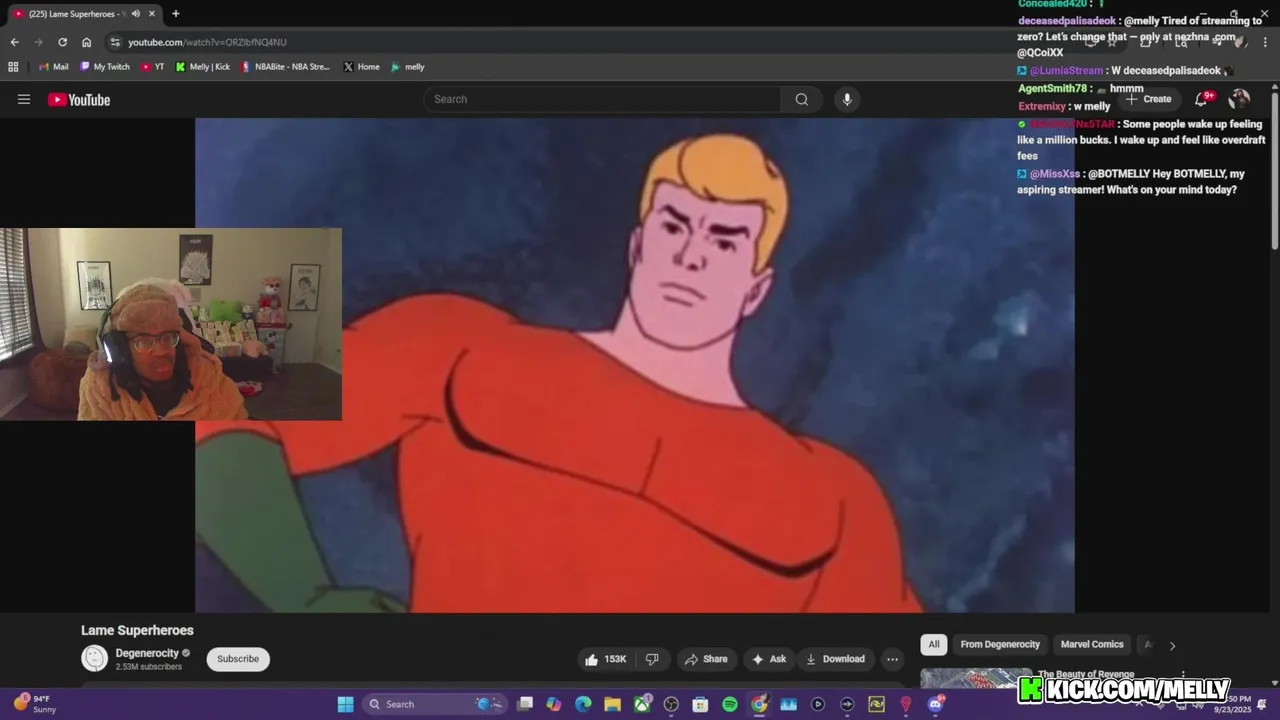Open the account avatar menu

tap(1239, 98)
